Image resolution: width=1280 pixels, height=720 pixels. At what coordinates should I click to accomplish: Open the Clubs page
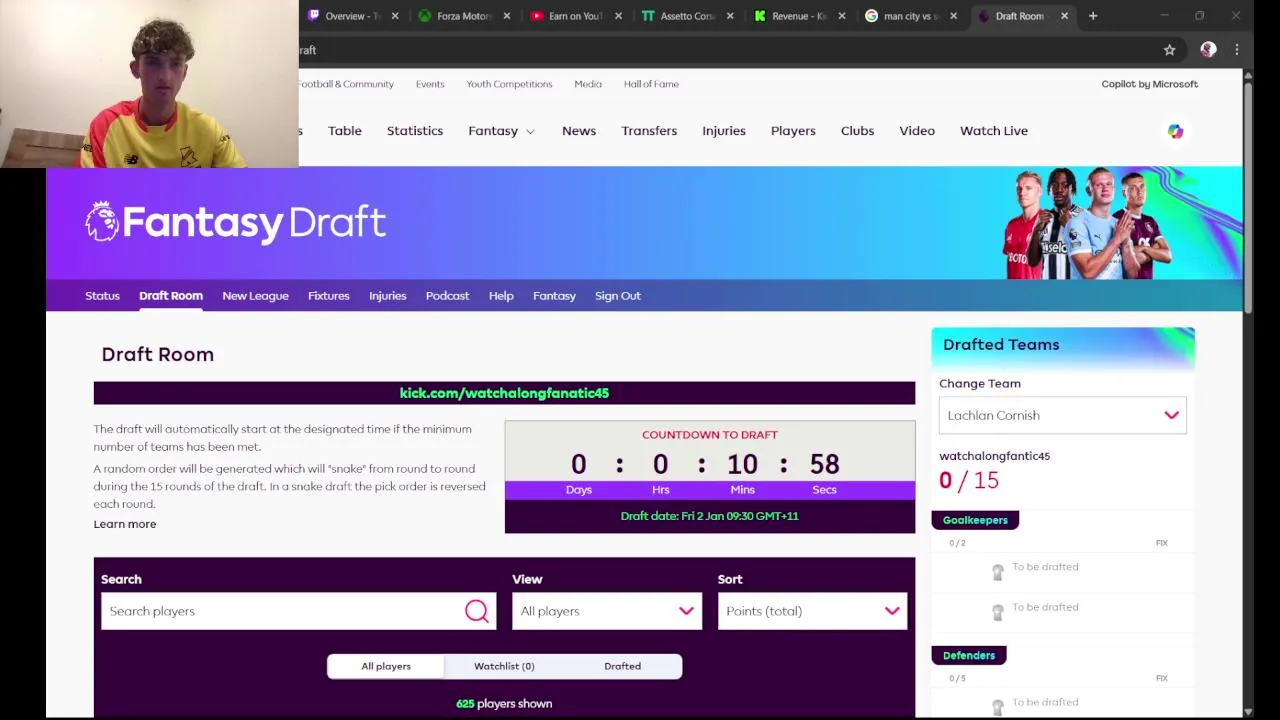click(x=857, y=131)
